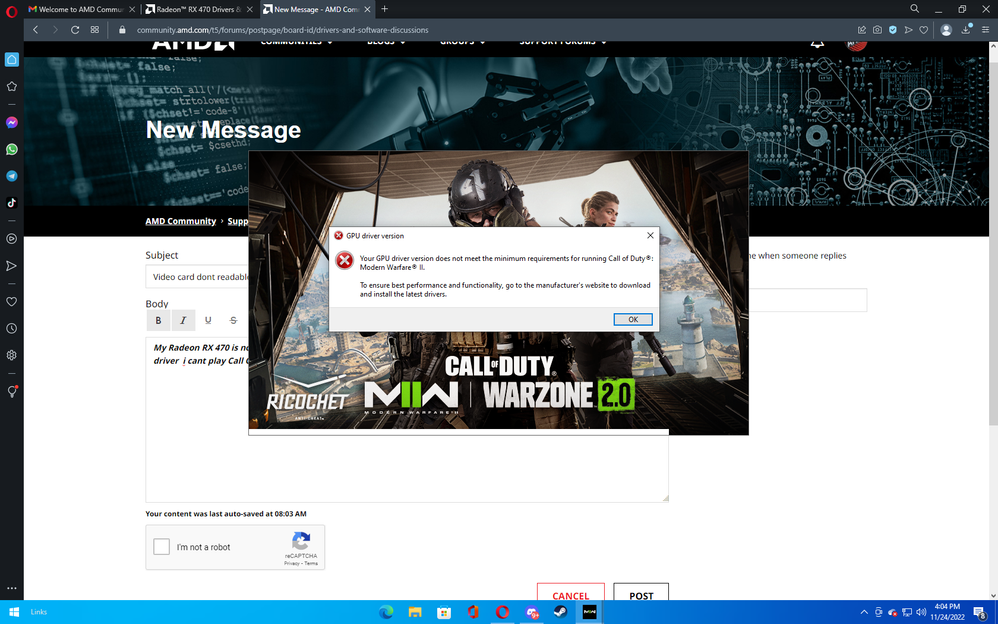Open a new tab with plus button
Screen dimensions: 998x624
384,9
